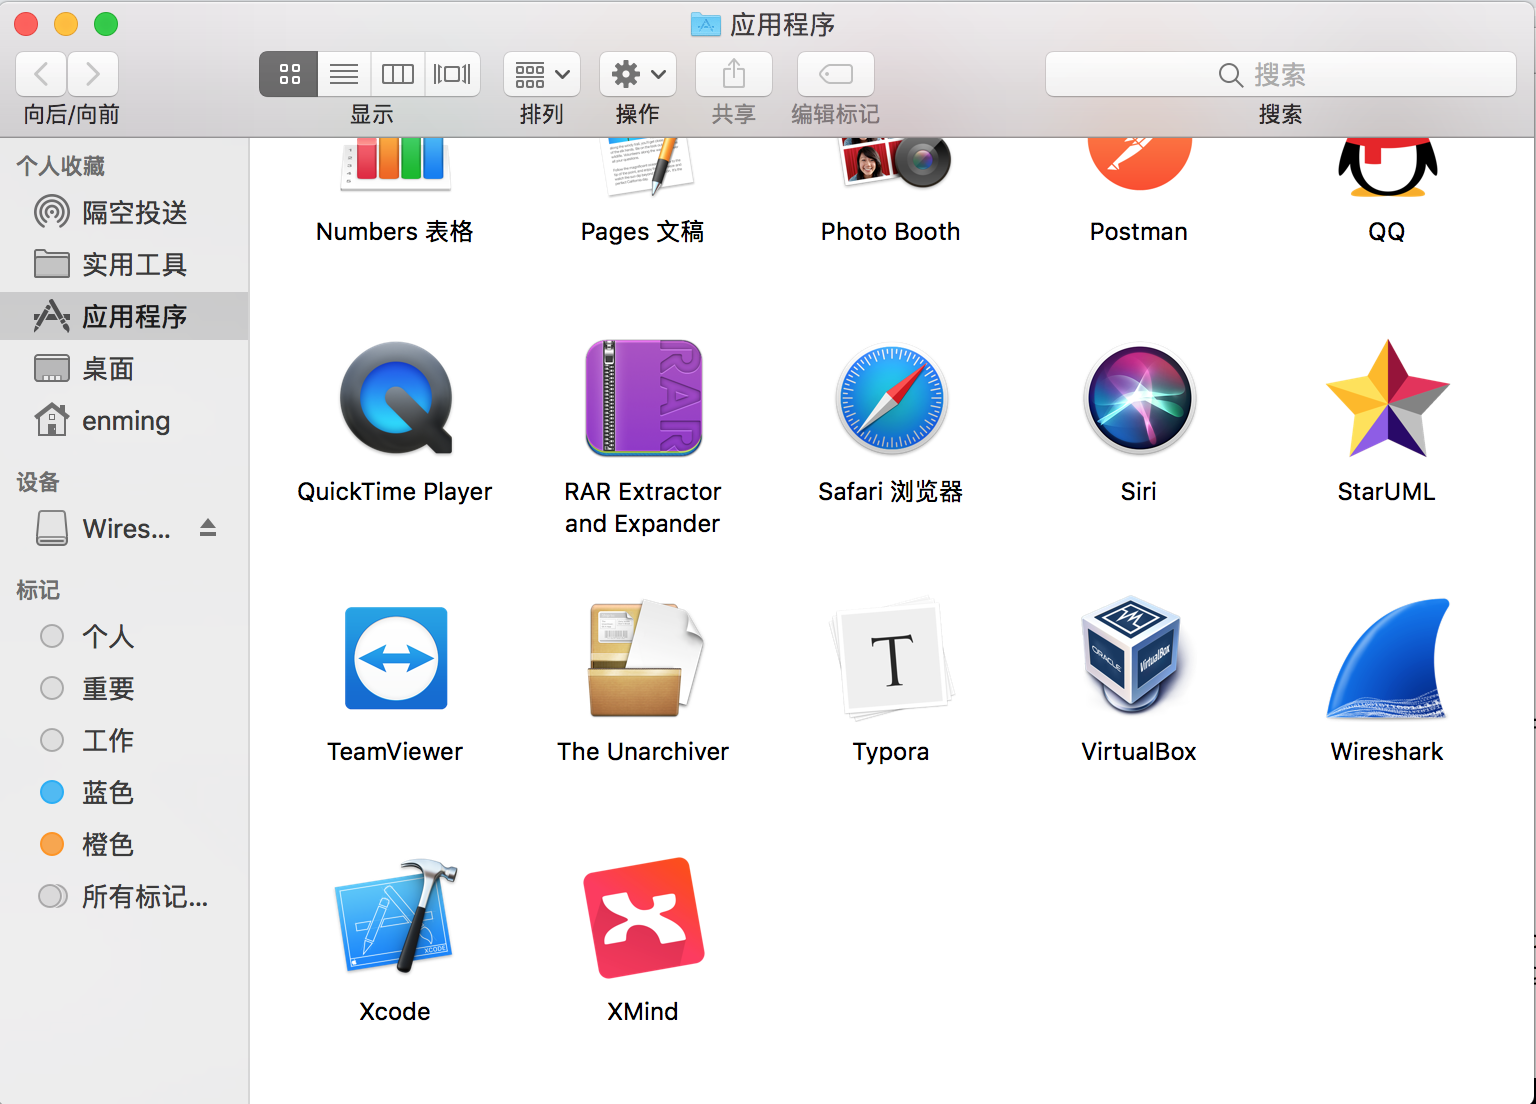The width and height of the screenshot is (1536, 1104).
Task: Open 桌面 Desktop in sidebar
Action: [124, 368]
